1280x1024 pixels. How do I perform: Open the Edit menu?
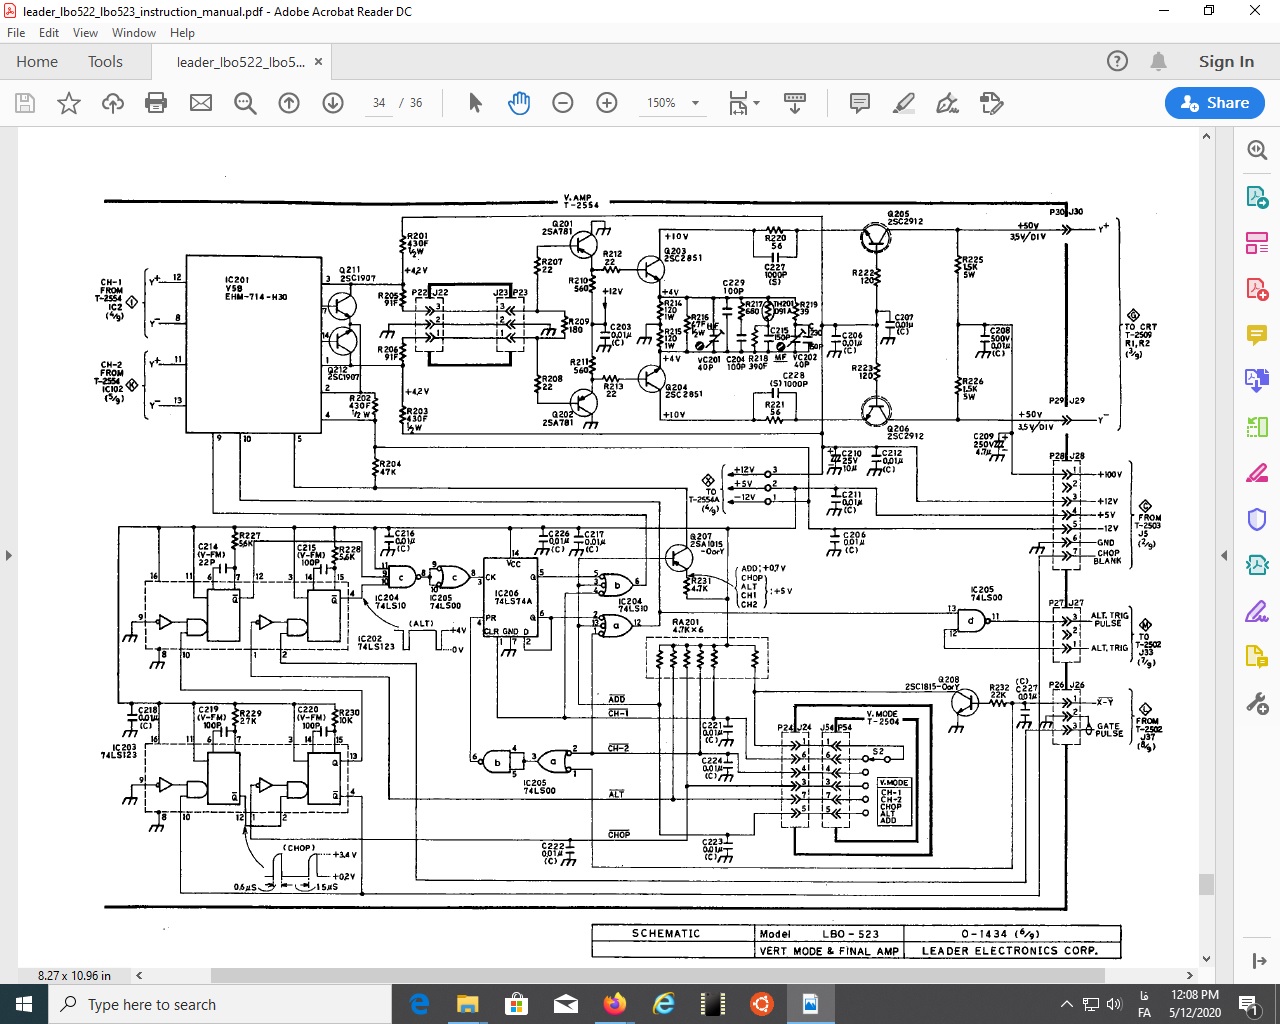(49, 33)
